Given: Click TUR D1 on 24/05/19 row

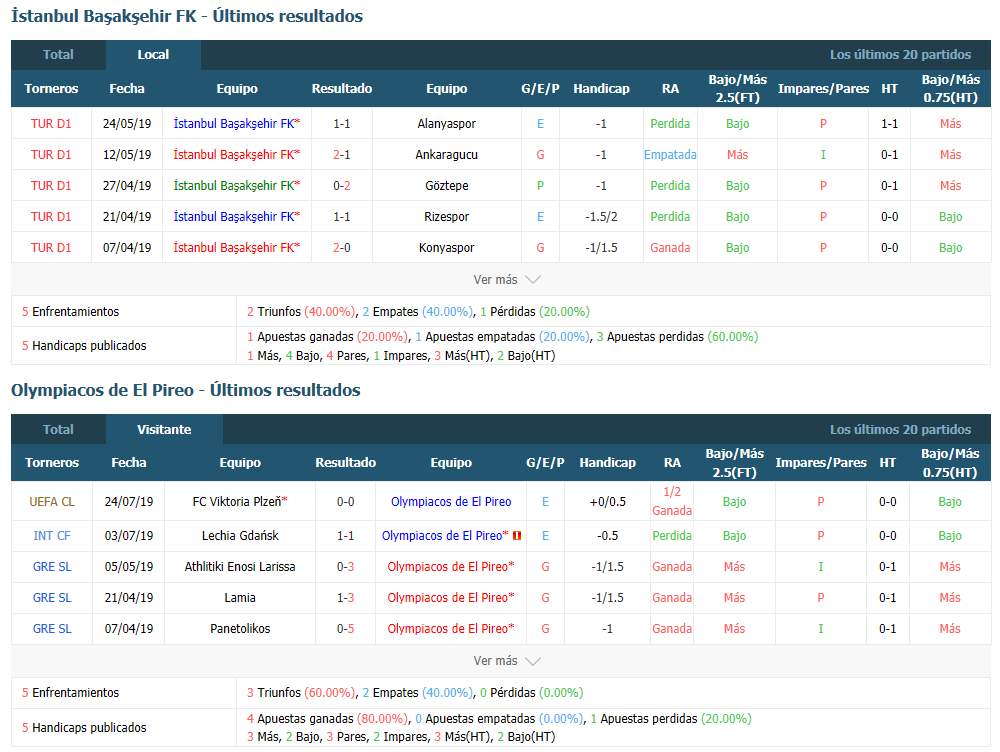Looking at the screenshot, I should click(x=51, y=124).
